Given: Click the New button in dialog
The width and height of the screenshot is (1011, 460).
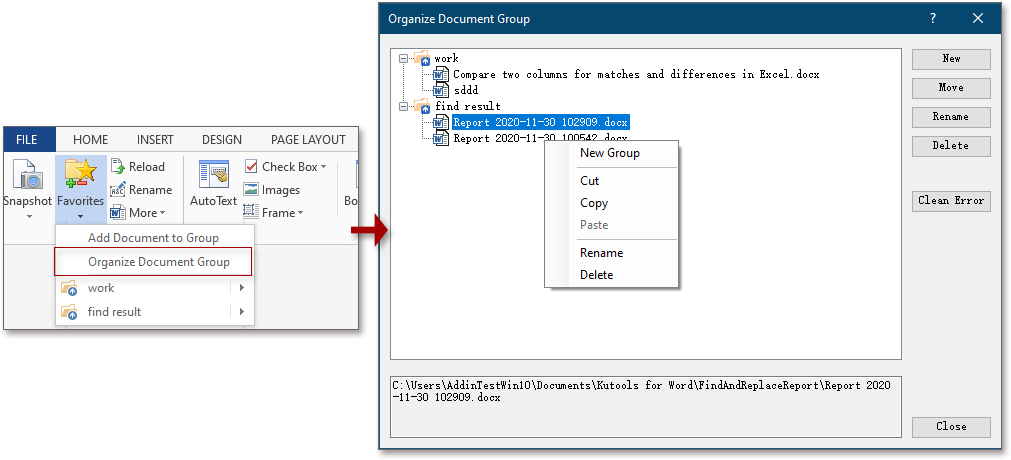Looking at the screenshot, I should coord(951,59).
